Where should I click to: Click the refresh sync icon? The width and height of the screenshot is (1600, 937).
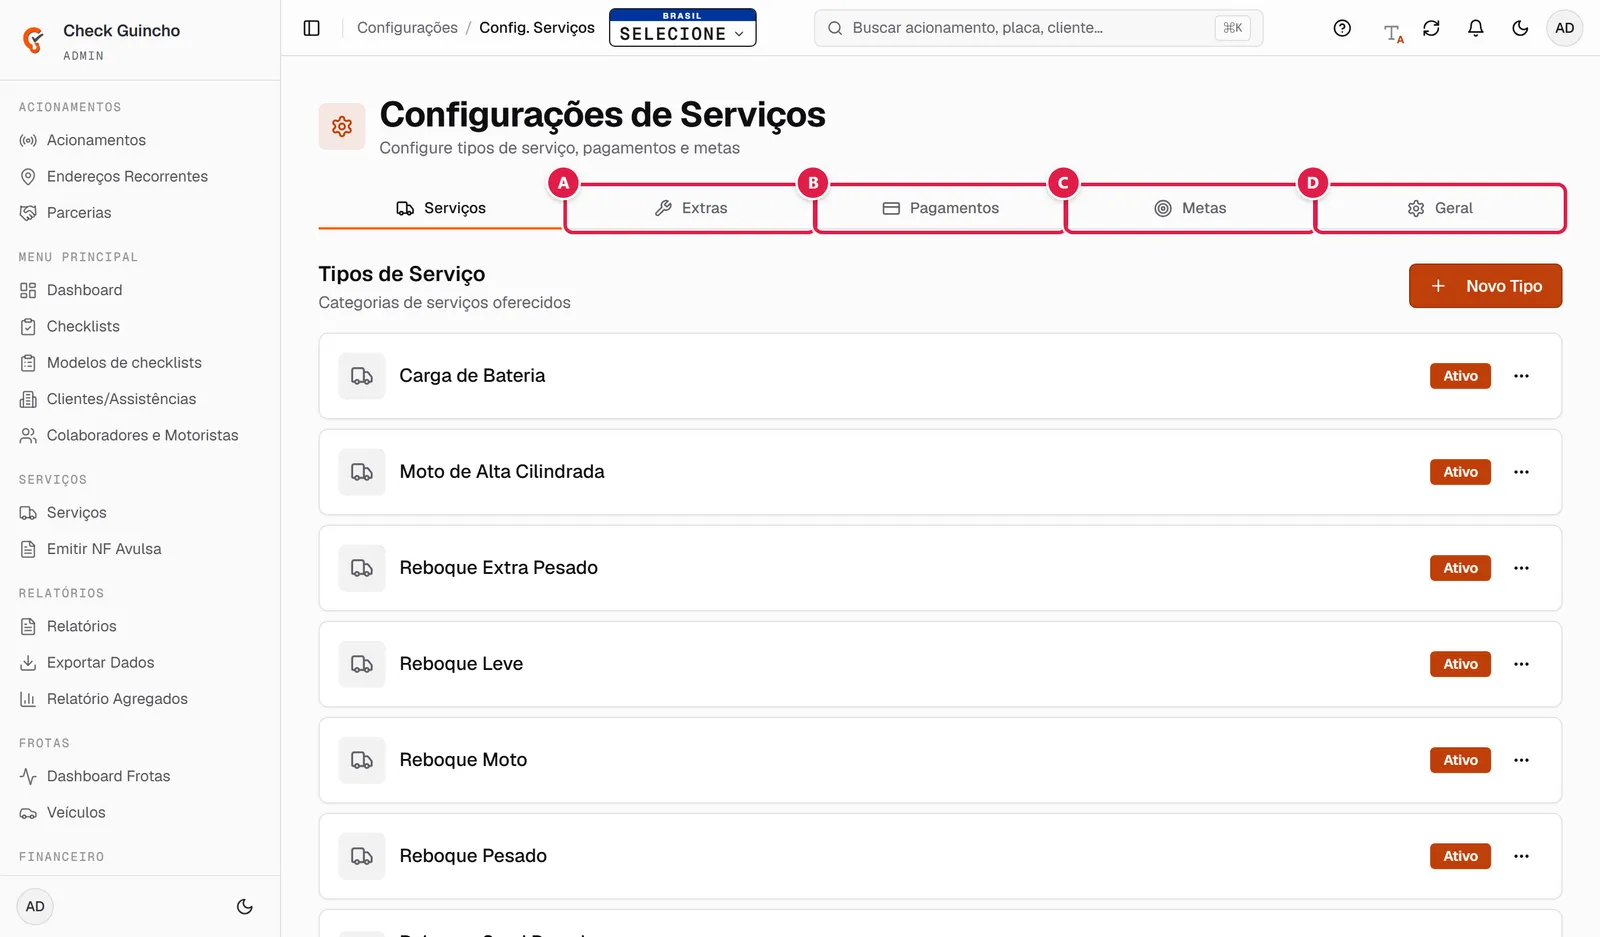click(1431, 28)
